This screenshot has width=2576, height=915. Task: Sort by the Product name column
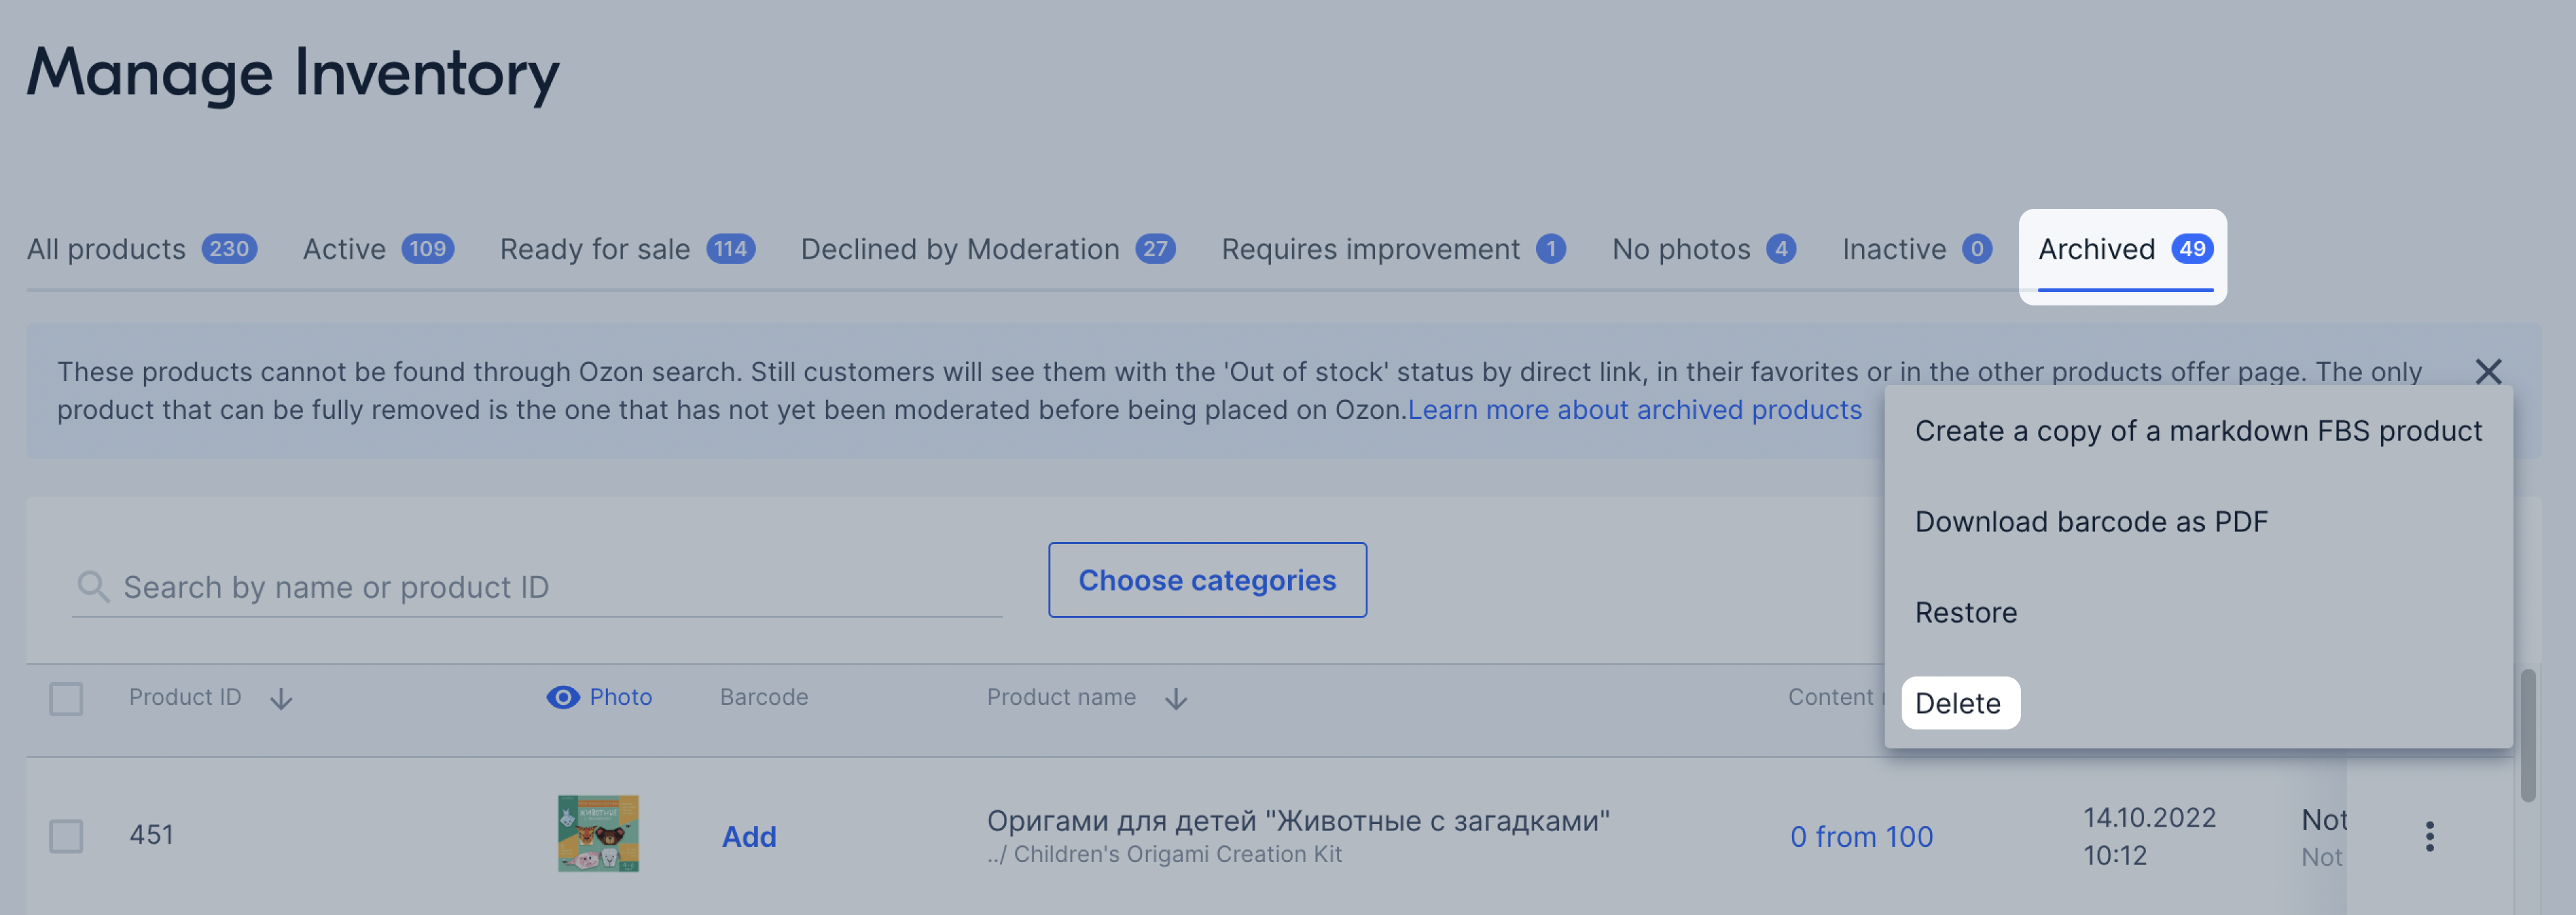point(1176,698)
